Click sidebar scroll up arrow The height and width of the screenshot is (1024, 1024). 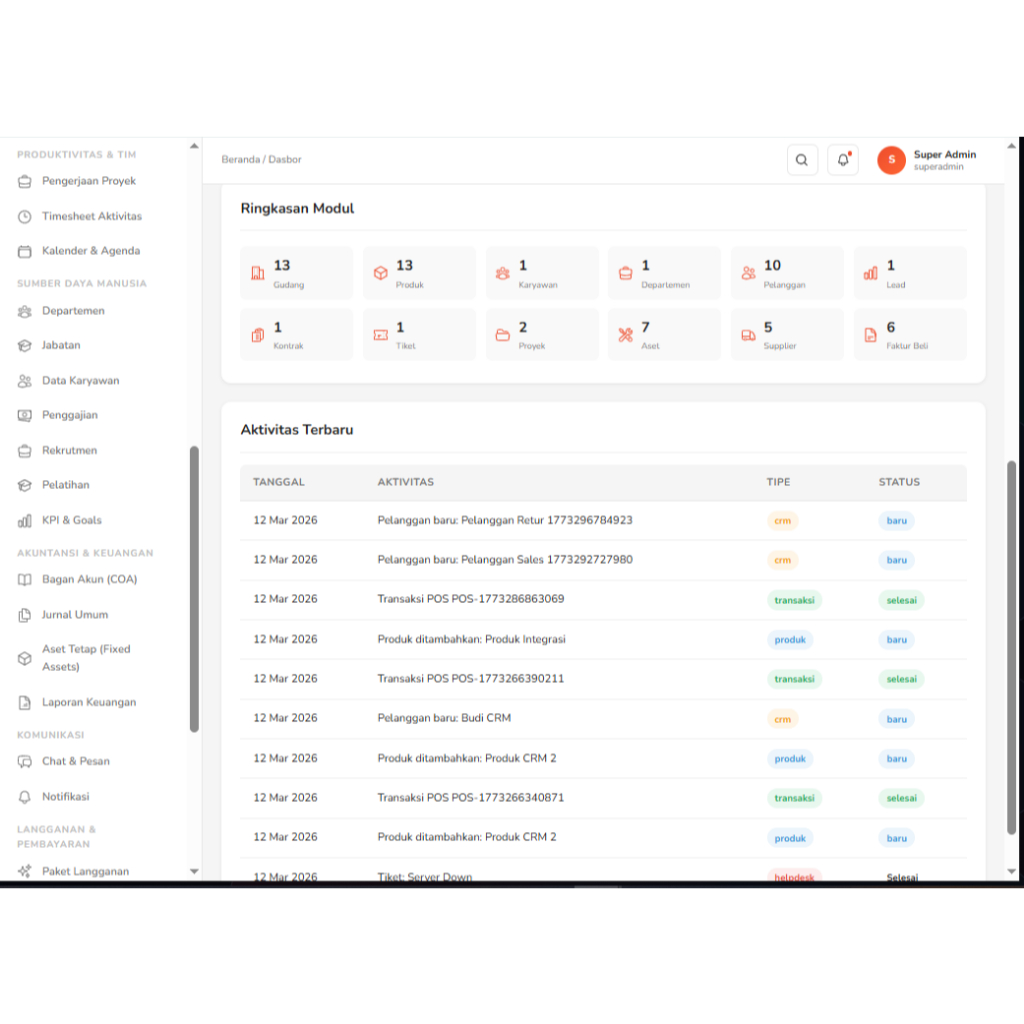pos(194,146)
